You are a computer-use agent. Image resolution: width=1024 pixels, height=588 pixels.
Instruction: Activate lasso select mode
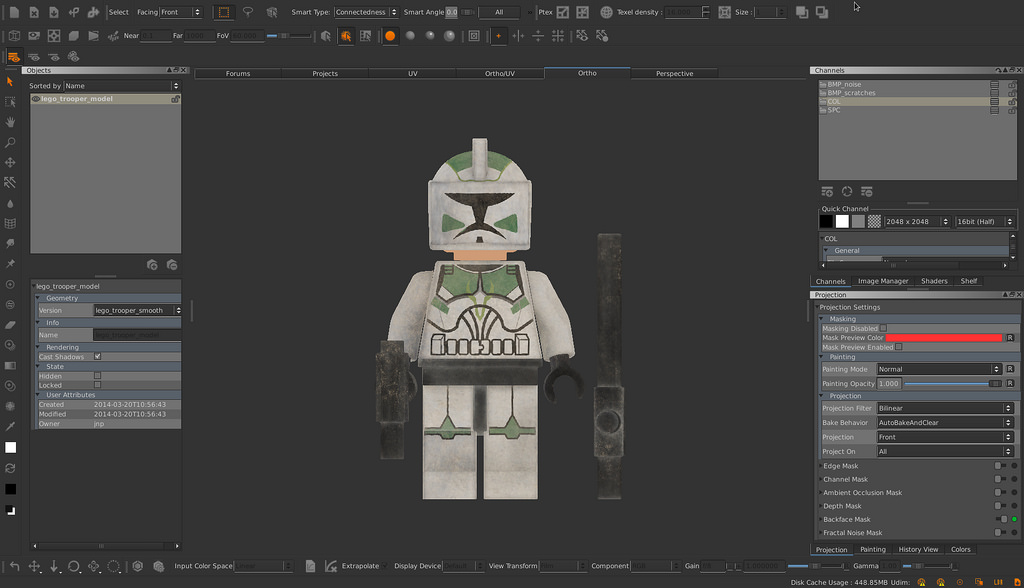[x=248, y=12]
